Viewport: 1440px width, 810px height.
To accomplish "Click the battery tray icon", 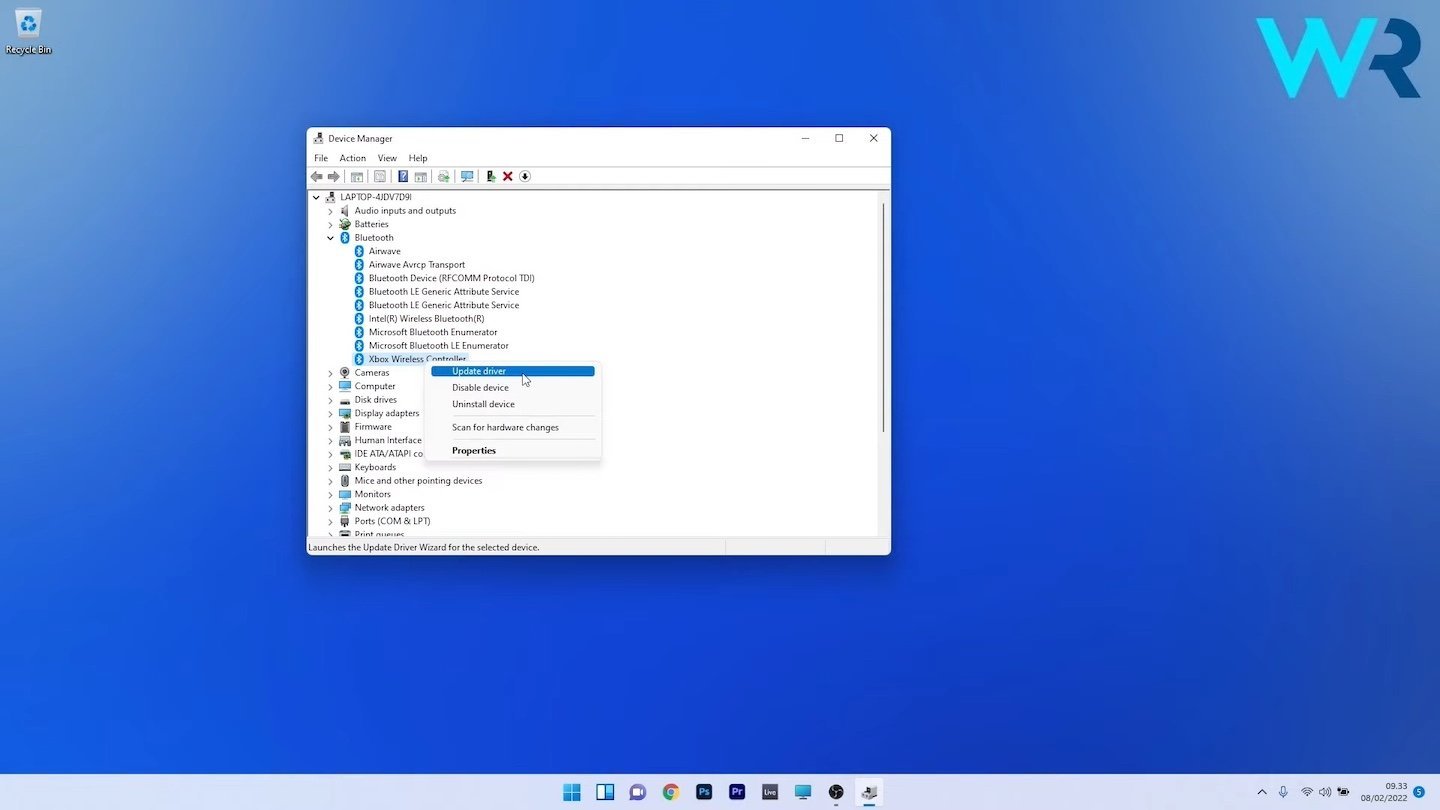I will click(x=1345, y=792).
